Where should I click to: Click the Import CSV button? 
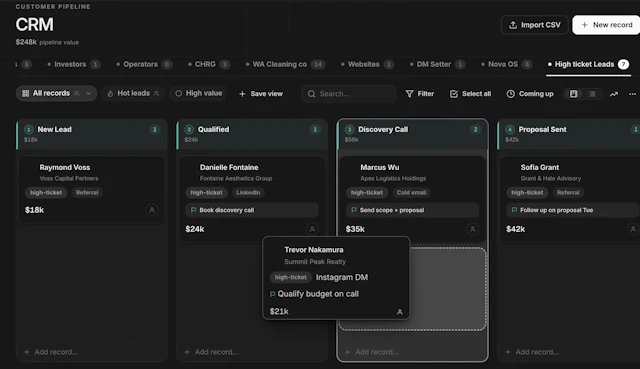tap(534, 25)
